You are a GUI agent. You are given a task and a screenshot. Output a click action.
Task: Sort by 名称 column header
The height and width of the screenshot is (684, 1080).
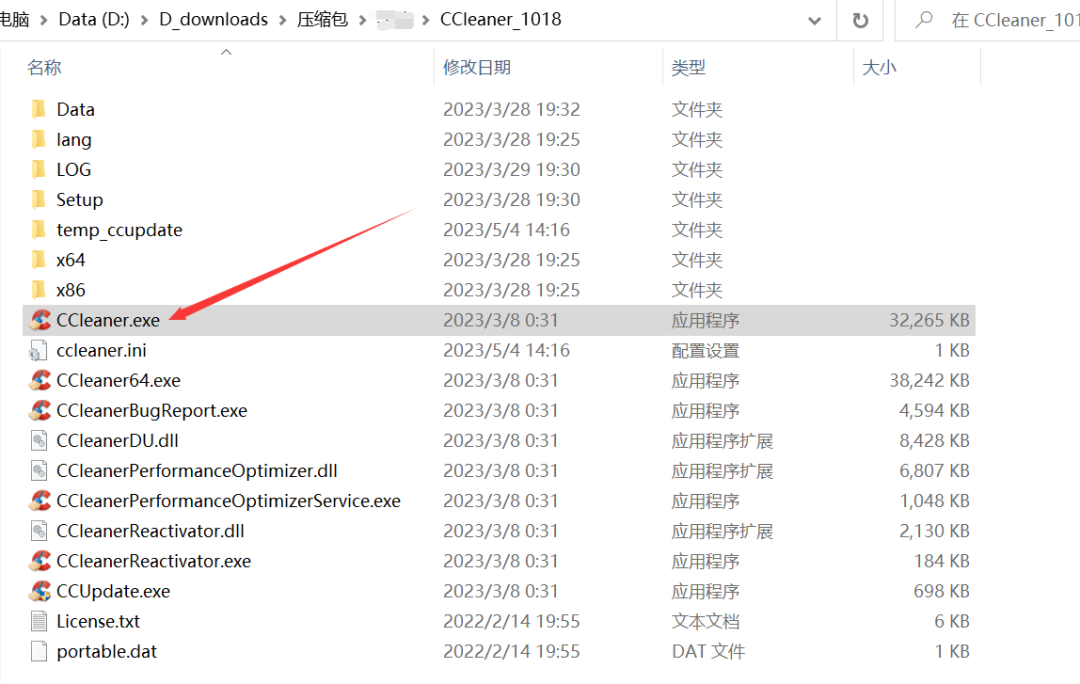pyautogui.click(x=44, y=68)
